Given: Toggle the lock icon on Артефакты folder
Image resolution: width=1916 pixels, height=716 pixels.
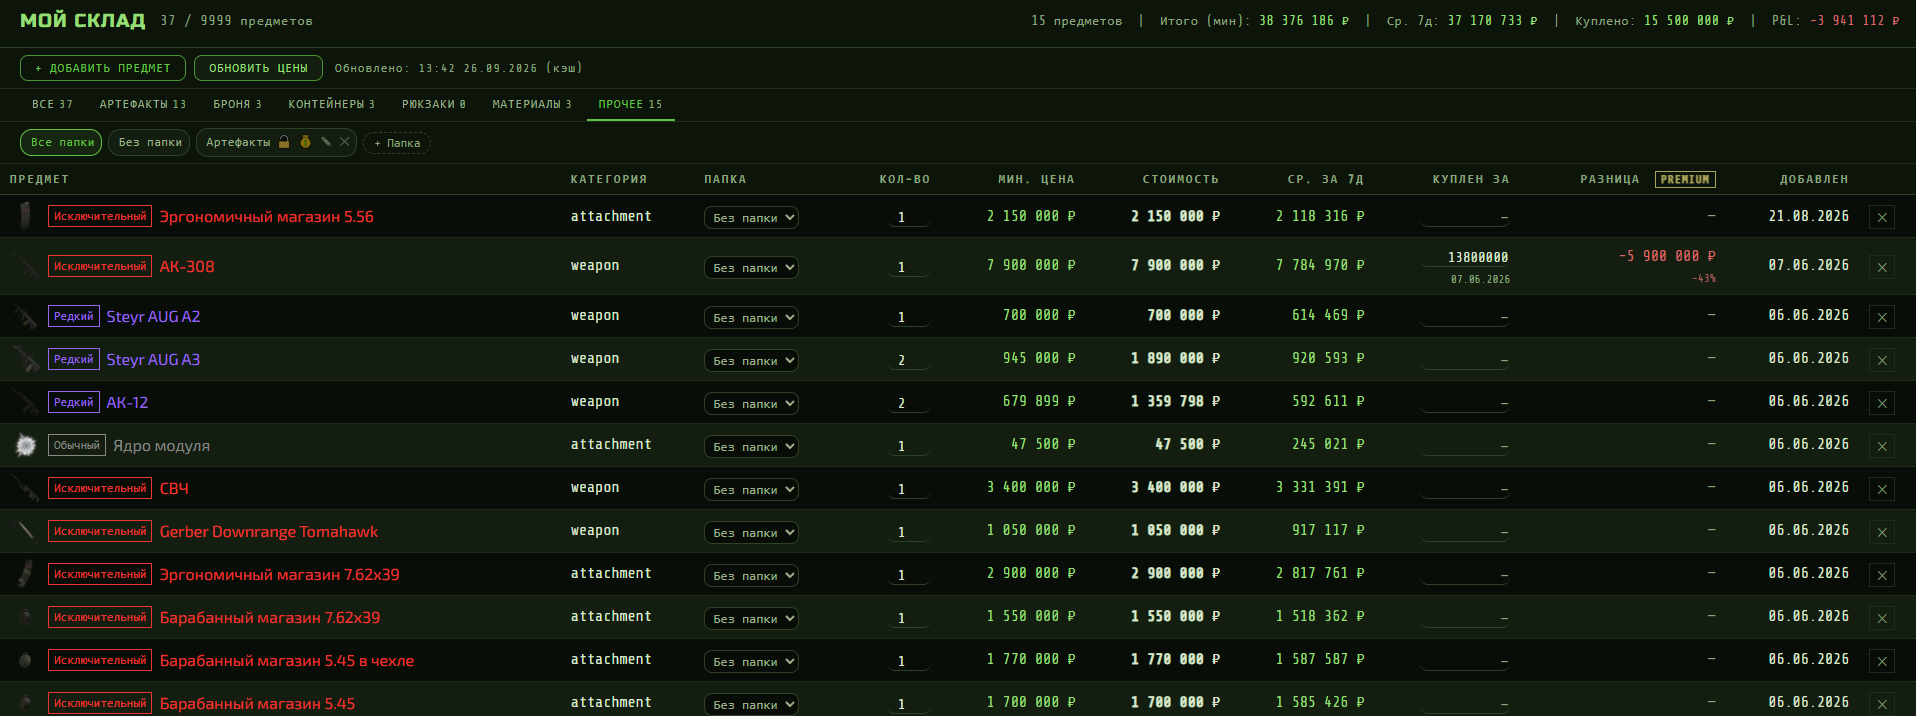Looking at the screenshot, I should pyautogui.click(x=284, y=142).
